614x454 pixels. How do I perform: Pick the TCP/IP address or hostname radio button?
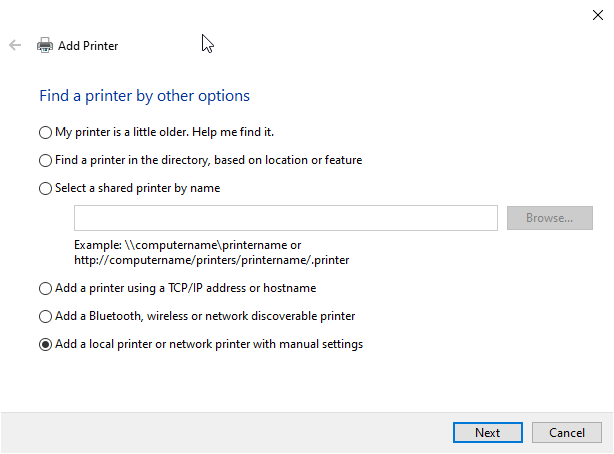pos(45,288)
